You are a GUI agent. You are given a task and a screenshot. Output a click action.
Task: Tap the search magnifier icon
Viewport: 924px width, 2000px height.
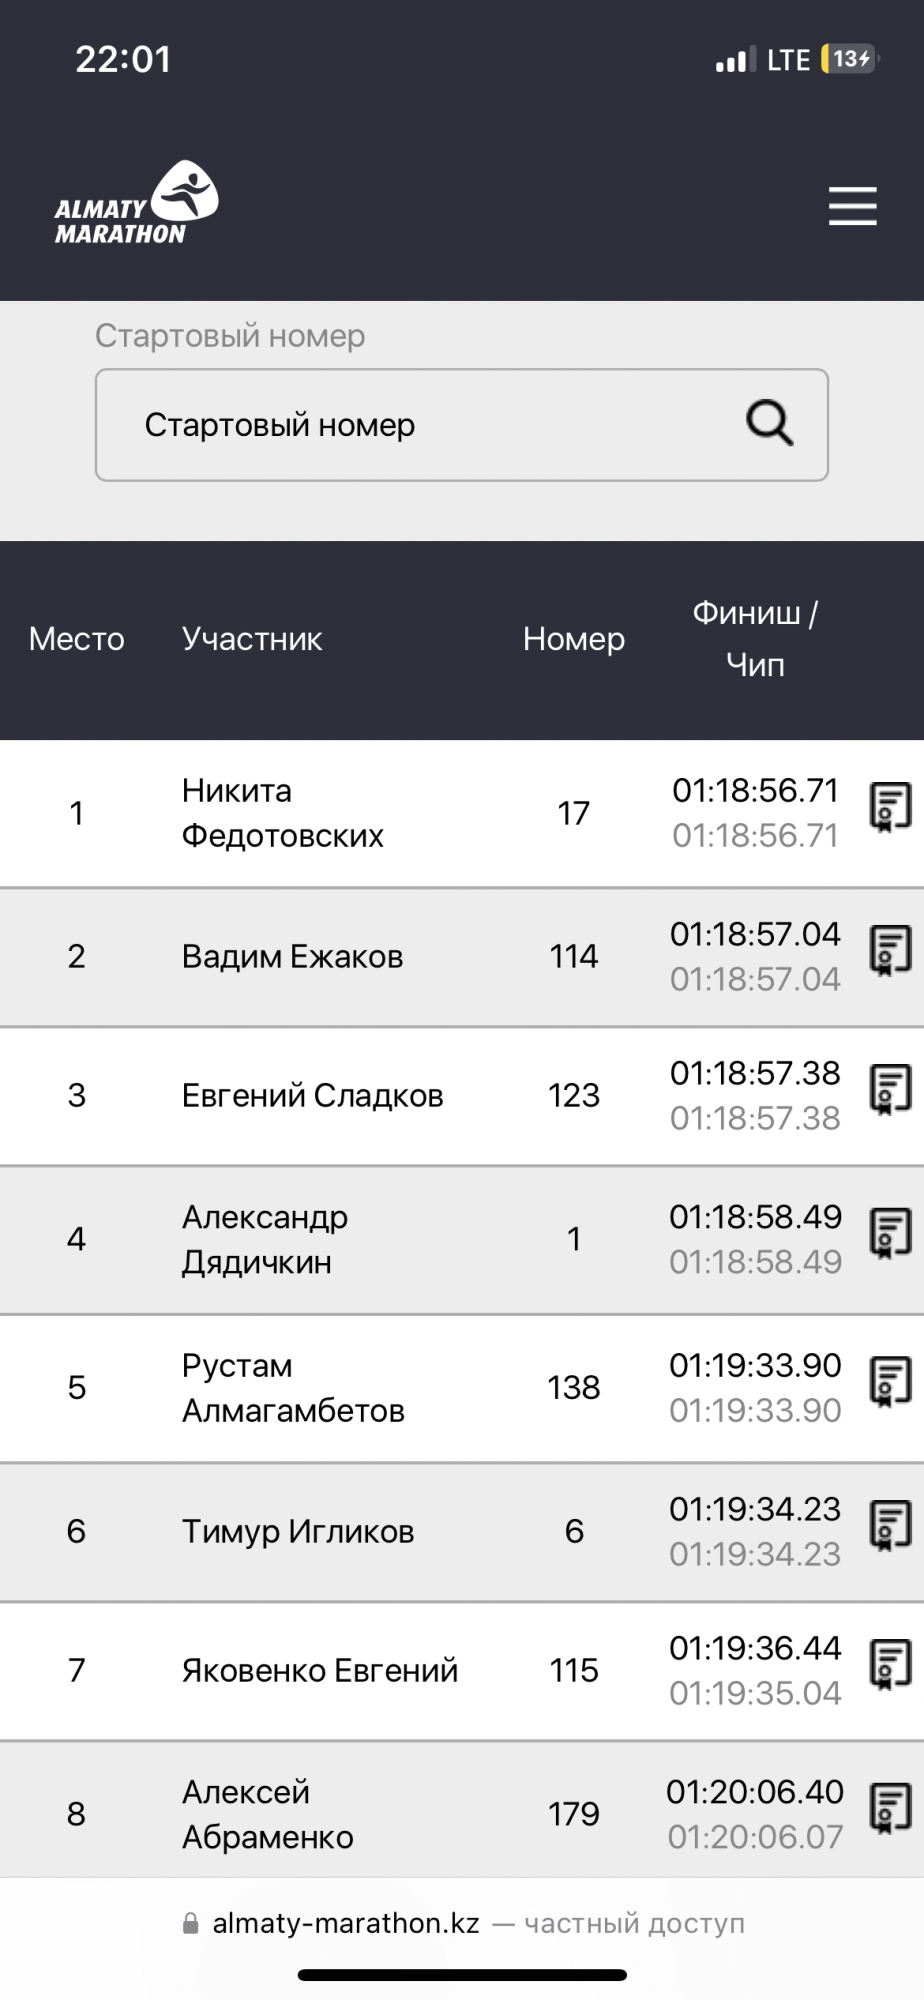[x=769, y=424]
